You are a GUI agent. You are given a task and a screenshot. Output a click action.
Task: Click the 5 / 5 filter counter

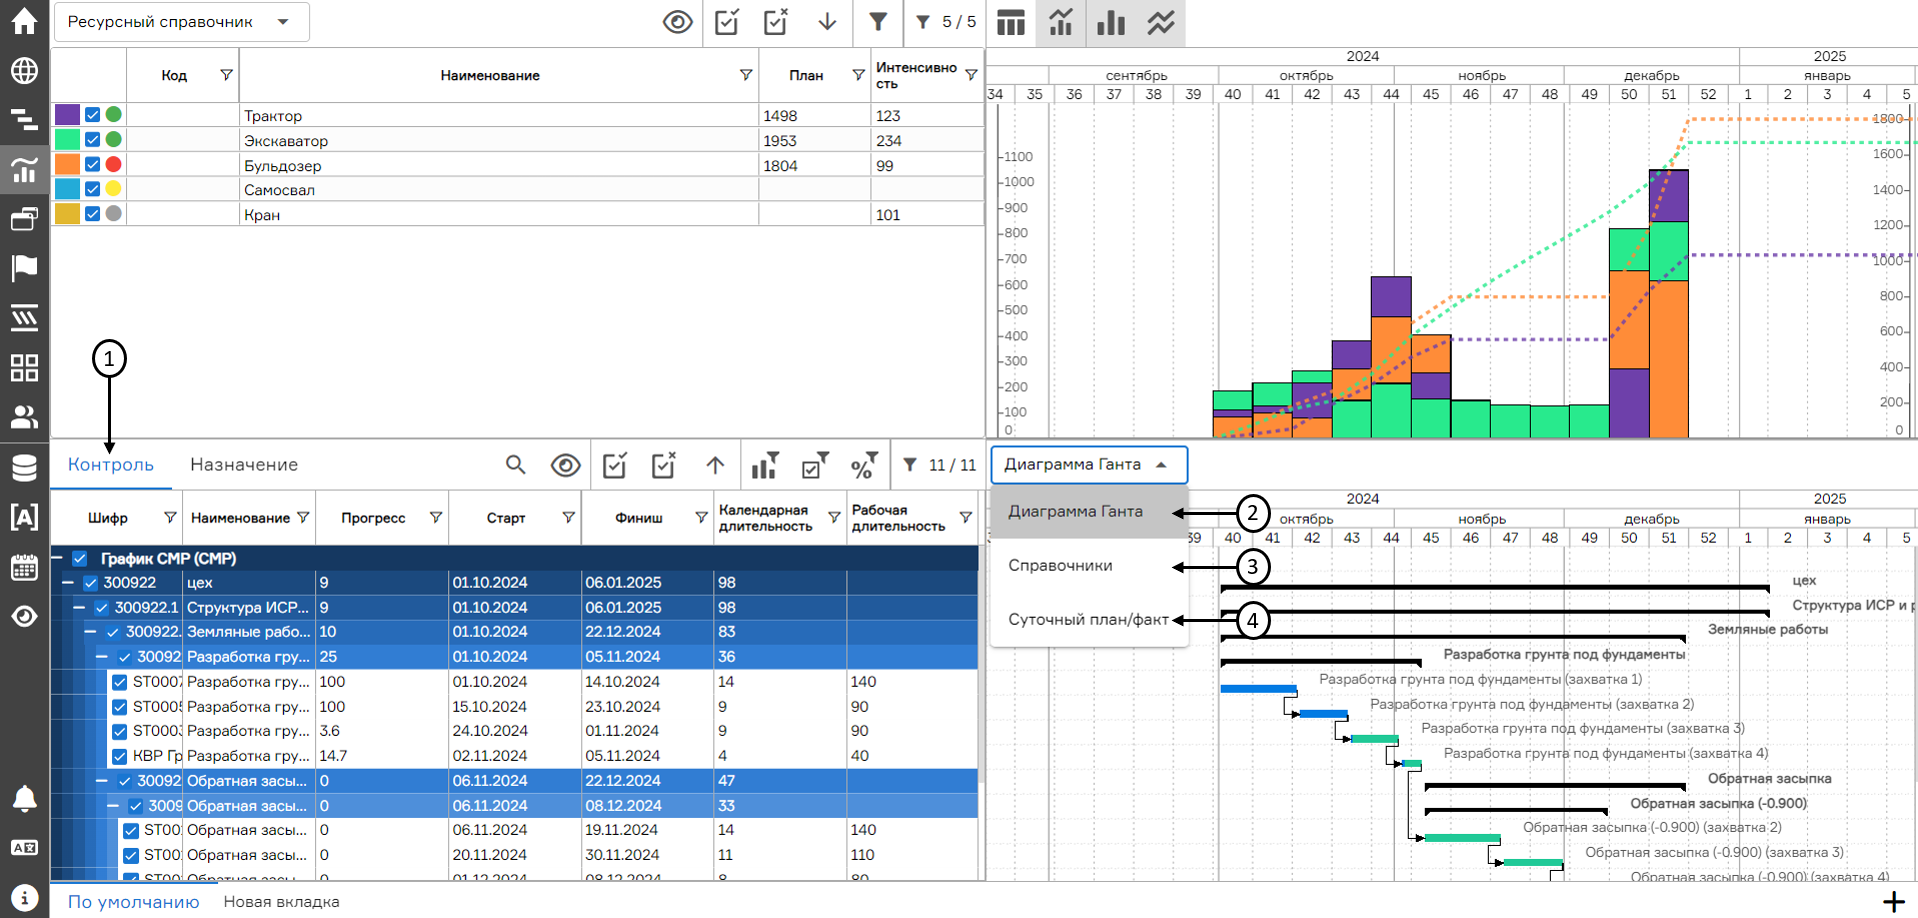[x=946, y=22]
